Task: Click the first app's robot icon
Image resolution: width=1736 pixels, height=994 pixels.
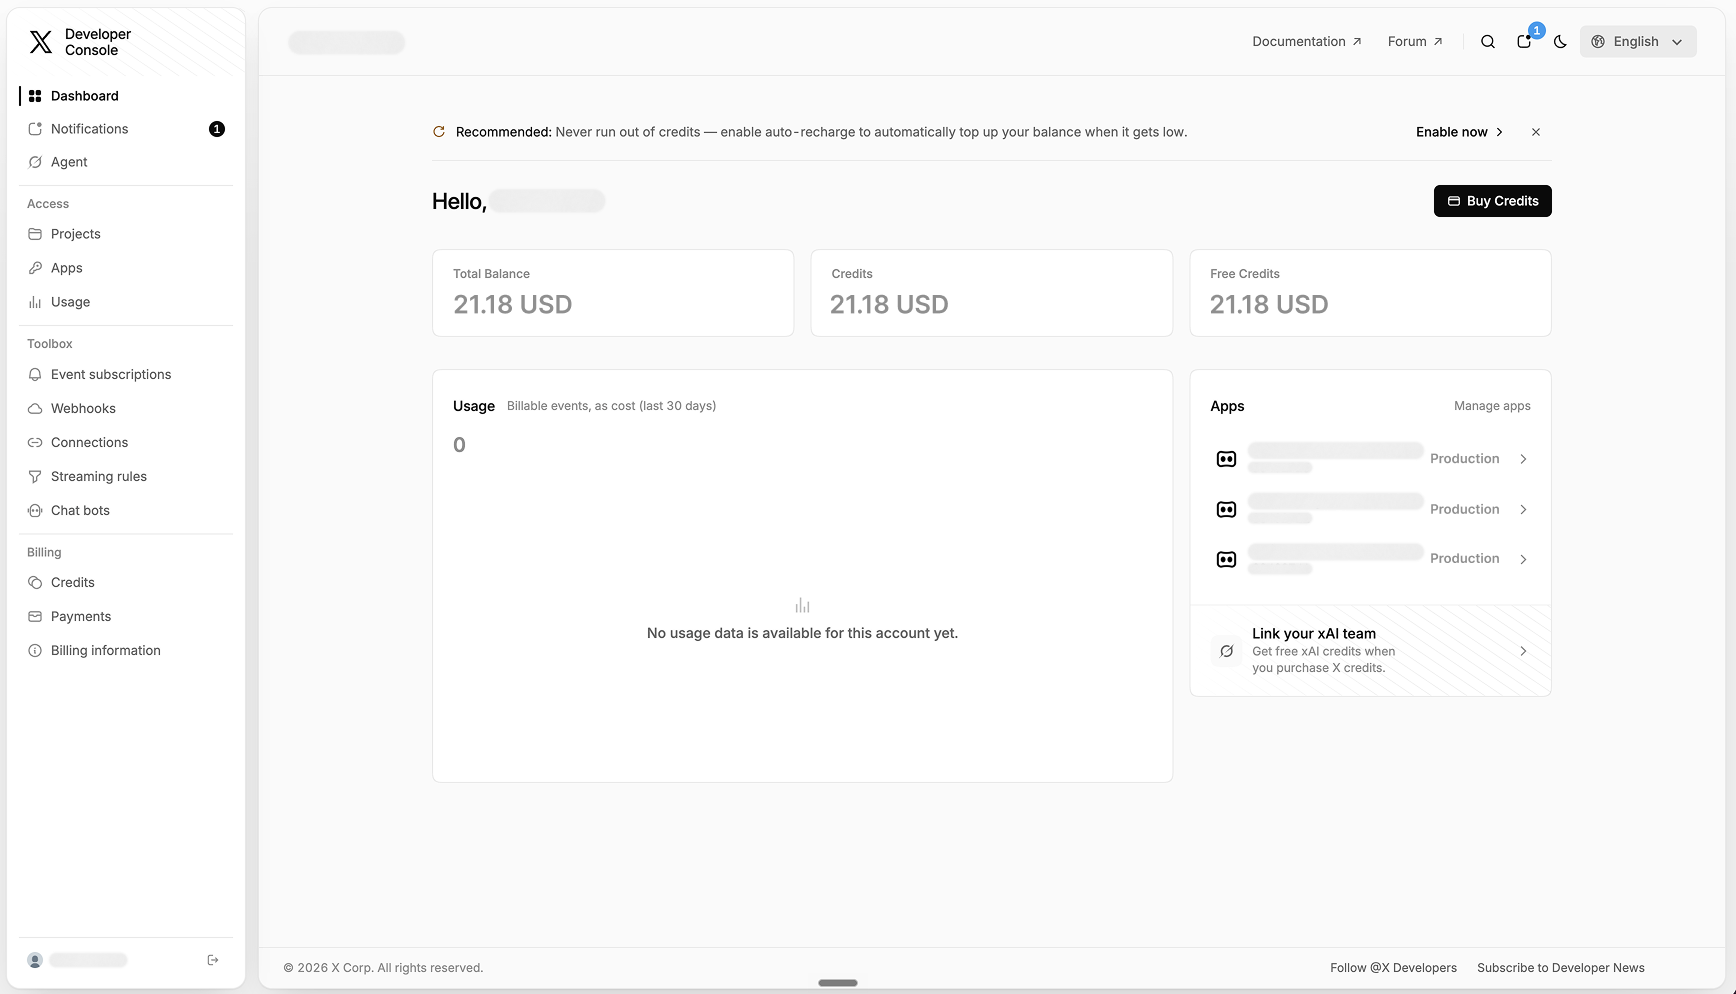Action: click(1226, 459)
